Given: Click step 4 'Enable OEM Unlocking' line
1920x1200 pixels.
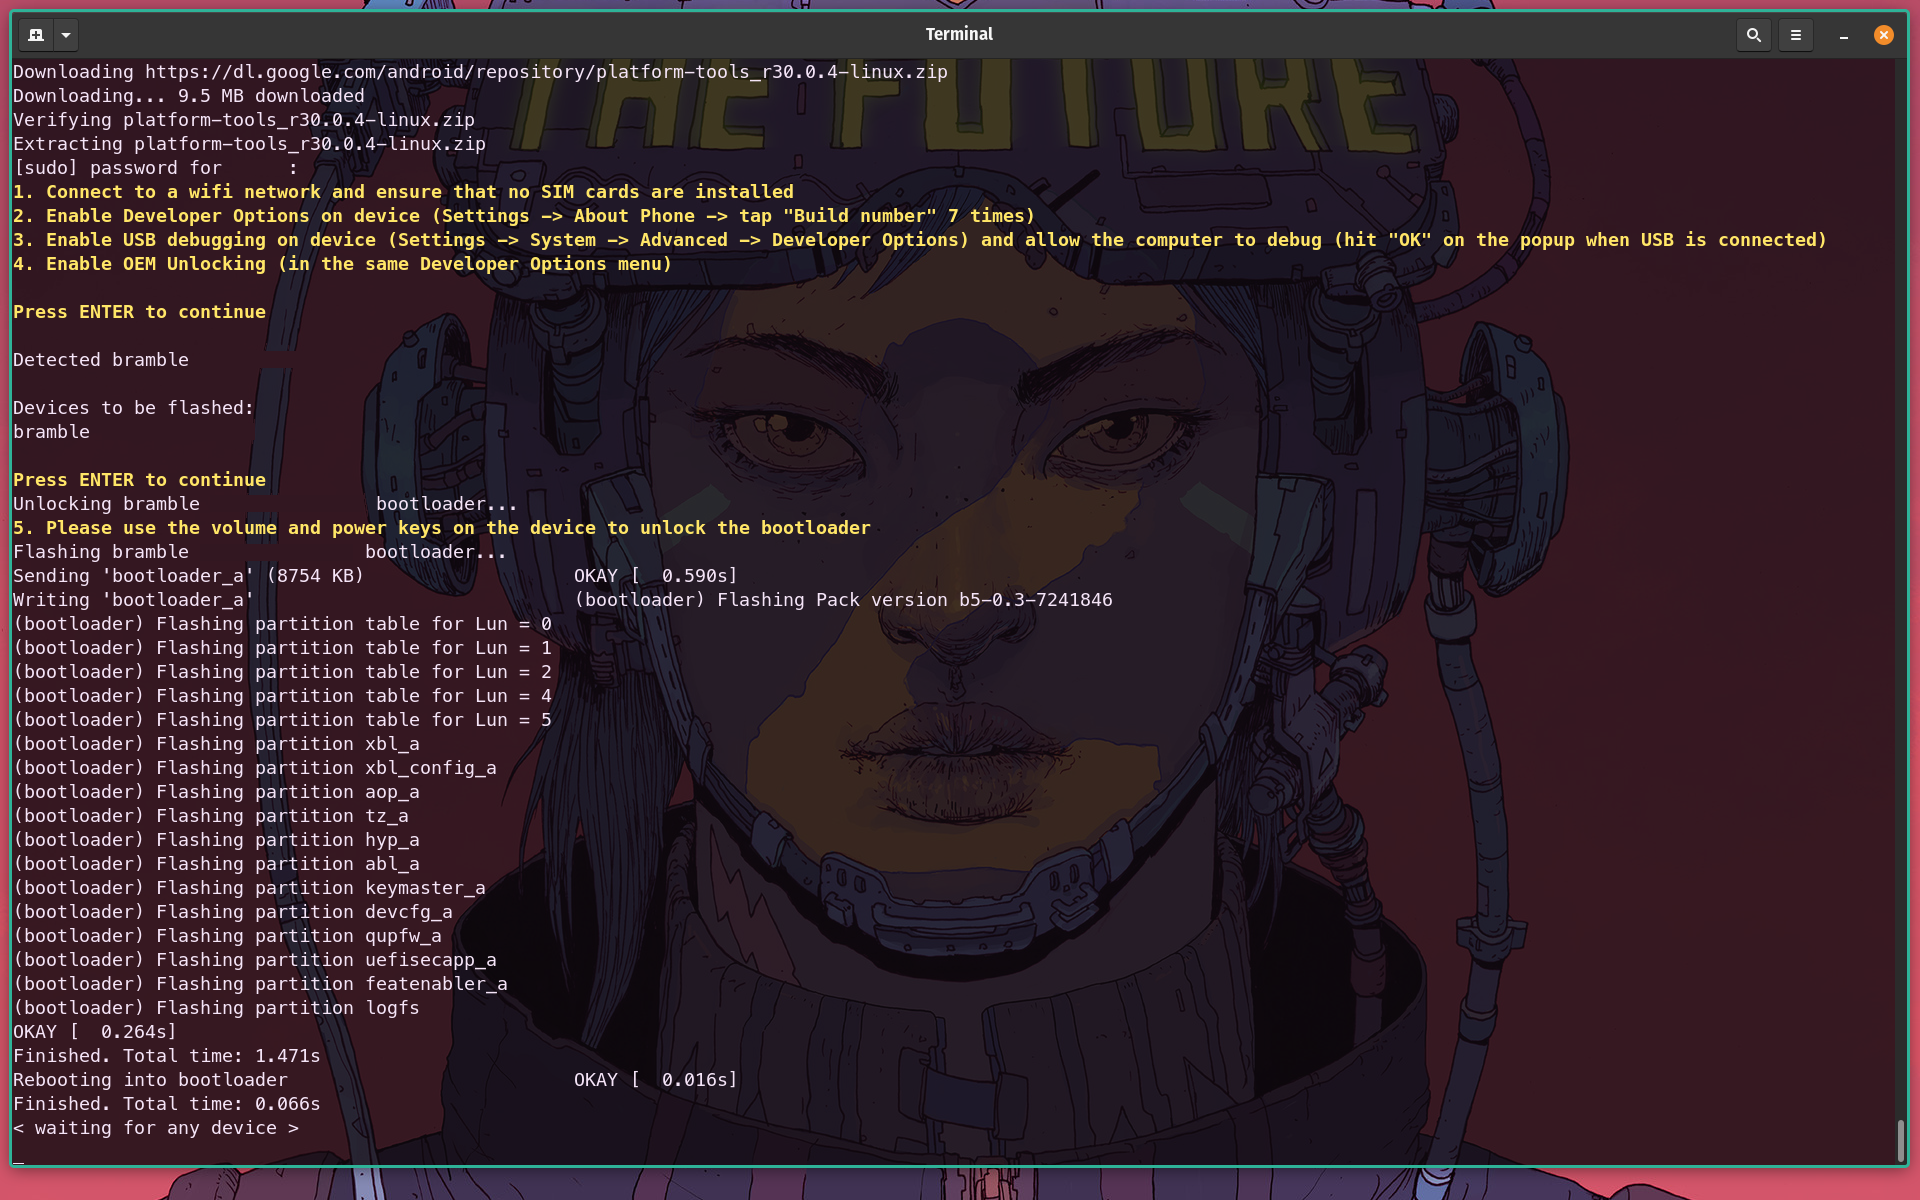Looking at the screenshot, I should pyautogui.click(x=342, y=264).
